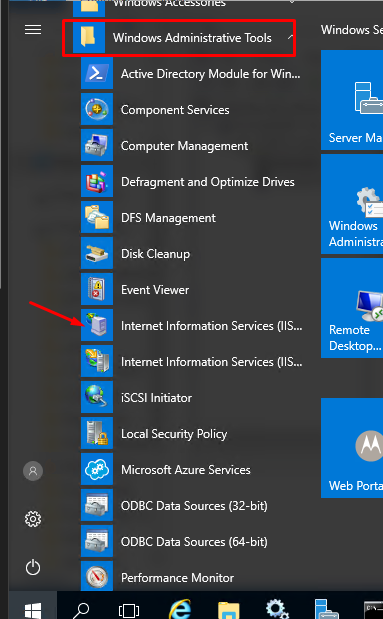Open the Power options button
383x619 pixels.
(x=33, y=567)
